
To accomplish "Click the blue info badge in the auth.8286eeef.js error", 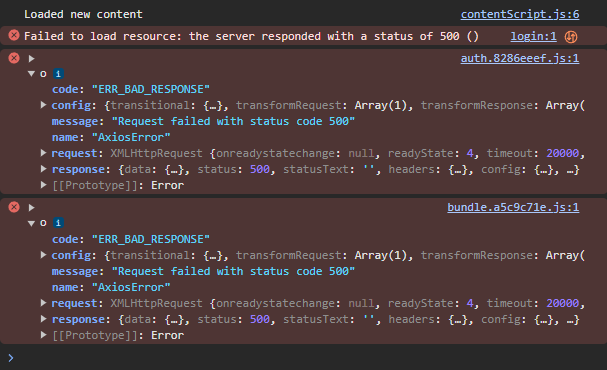I will 58,74.
